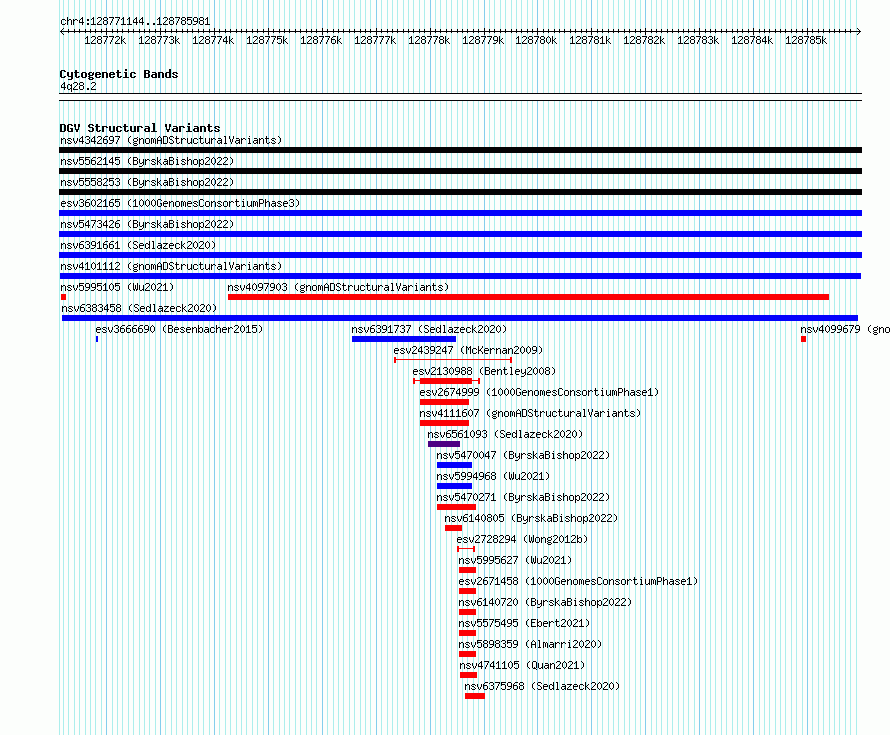
Task: Select the long red nsv4097903 bar
Action: click(x=528, y=297)
